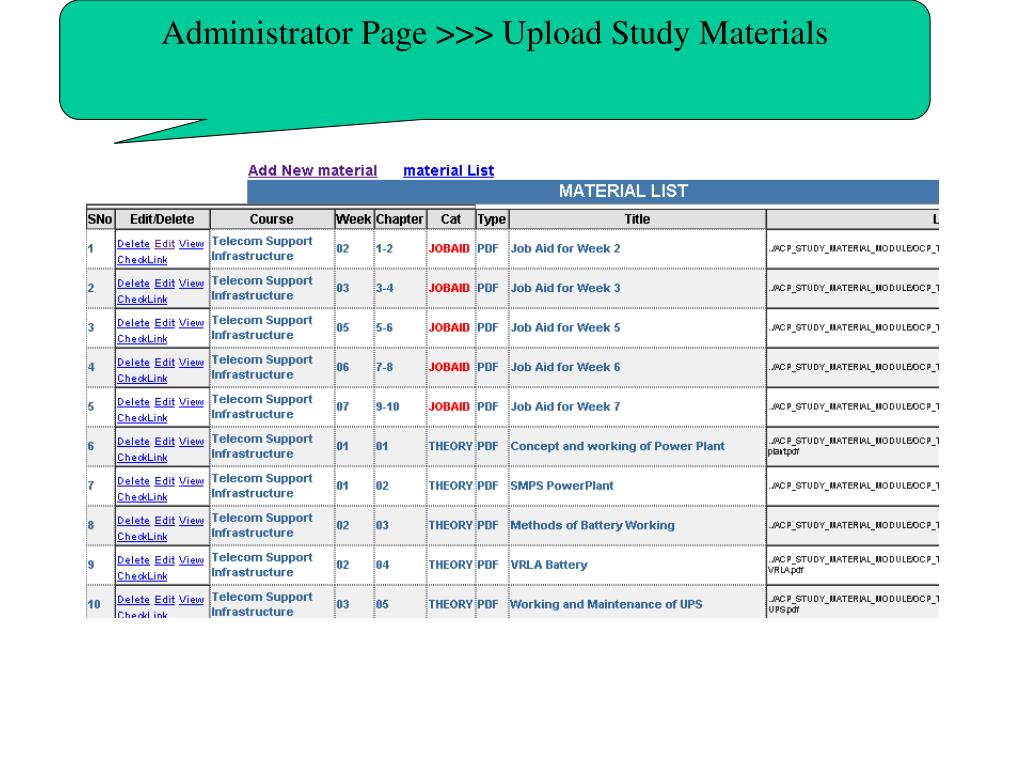The width and height of the screenshot is (1024, 768).
Task: Edit row 3 Job Aid for Week 5
Action: (x=165, y=323)
